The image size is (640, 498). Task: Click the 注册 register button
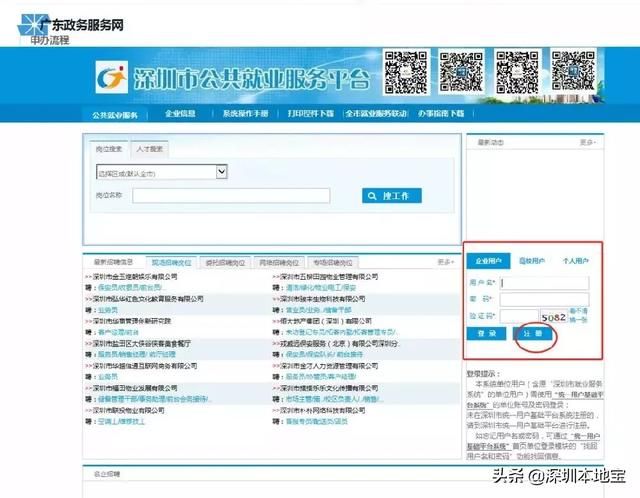(533, 333)
